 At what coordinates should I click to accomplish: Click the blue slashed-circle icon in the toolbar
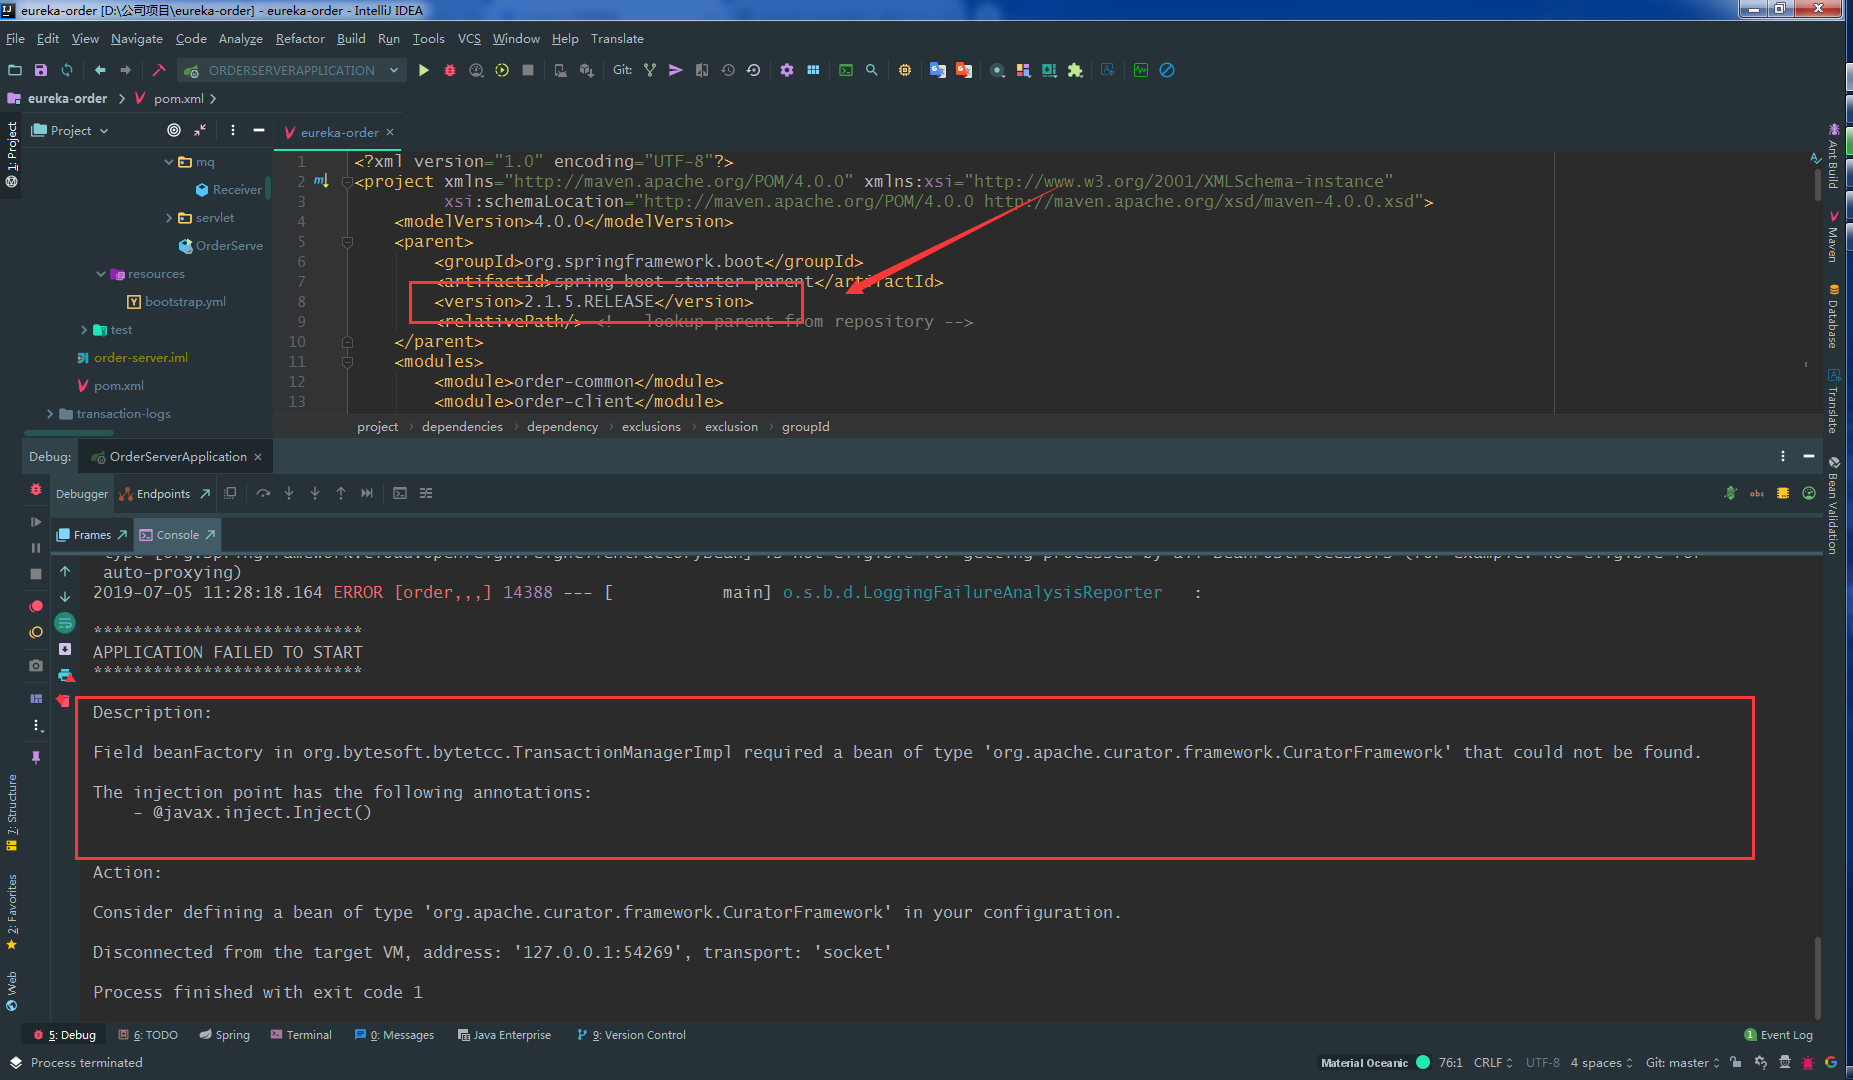(1167, 70)
